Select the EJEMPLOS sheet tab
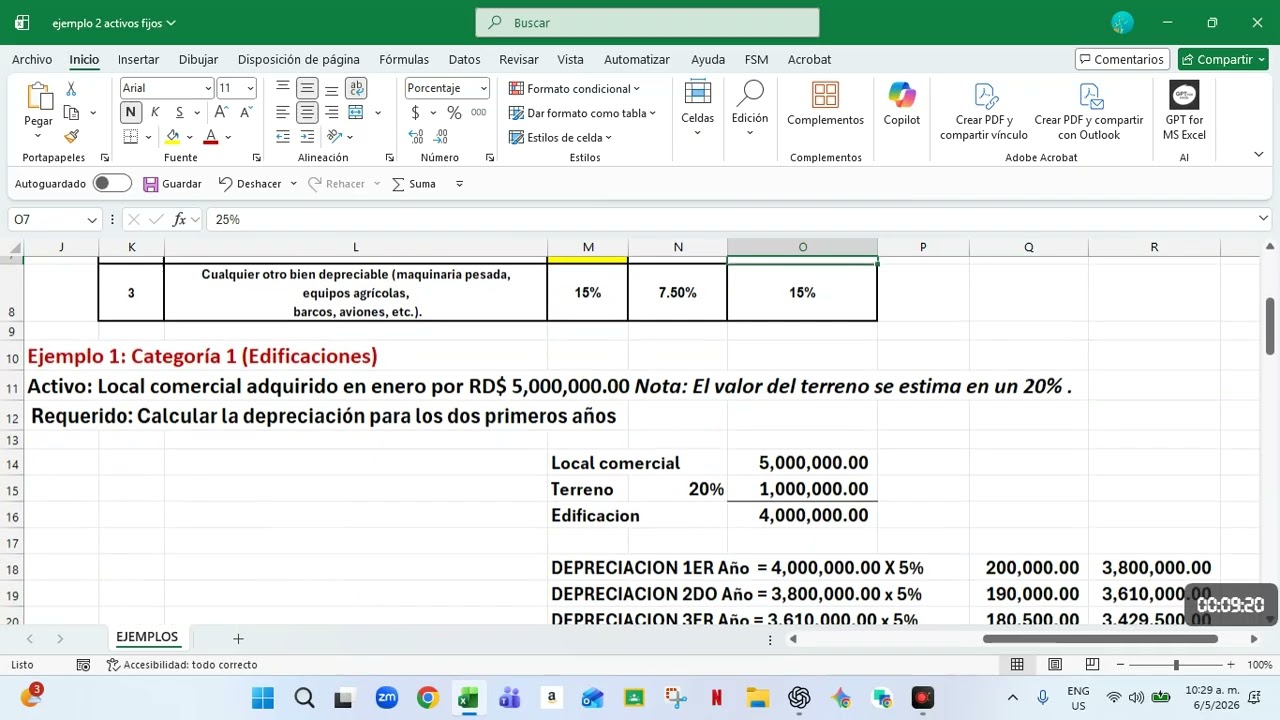Screen dimensions: 1280x720 tap(147, 637)
